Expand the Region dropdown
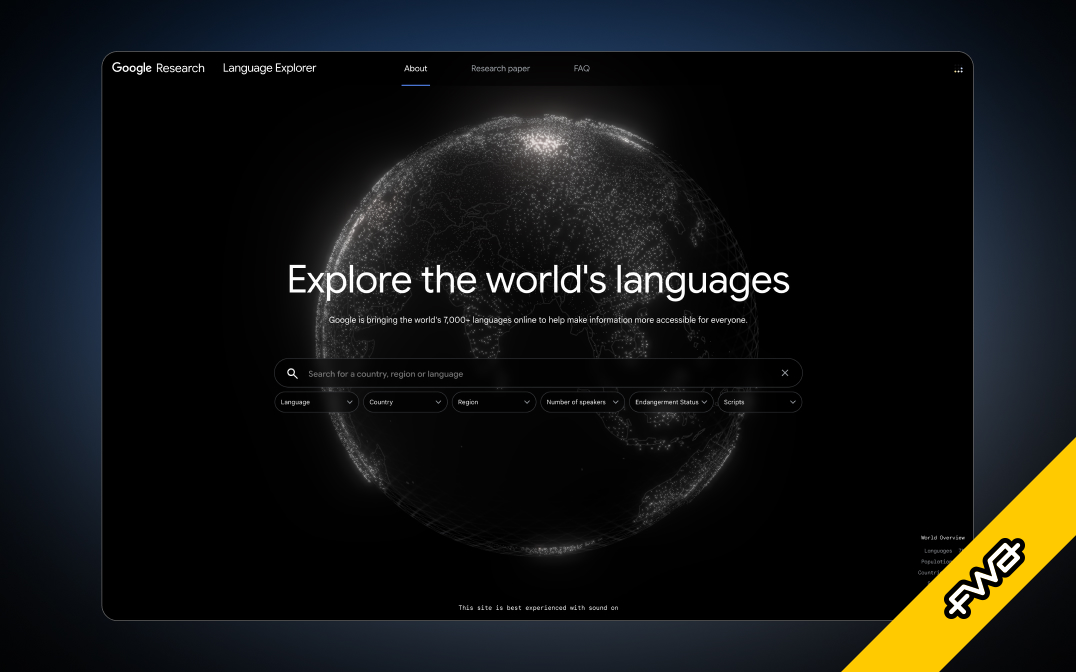 click(x=494, y=402)
